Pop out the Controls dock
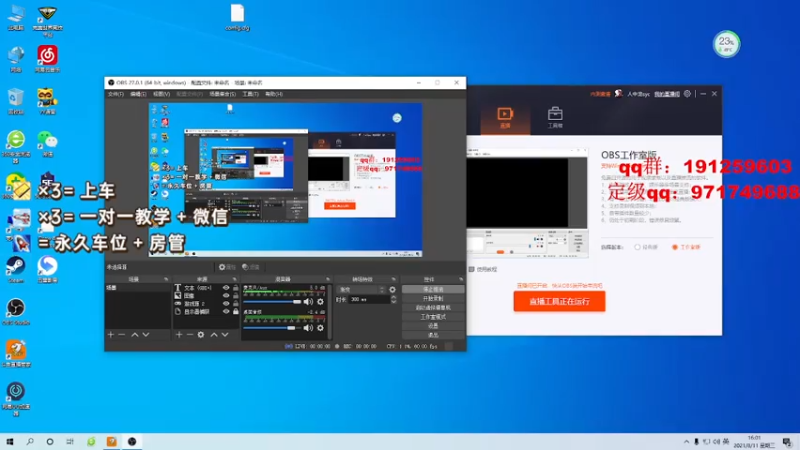Viewport: 800px width, 450px height. click(461, 279)
